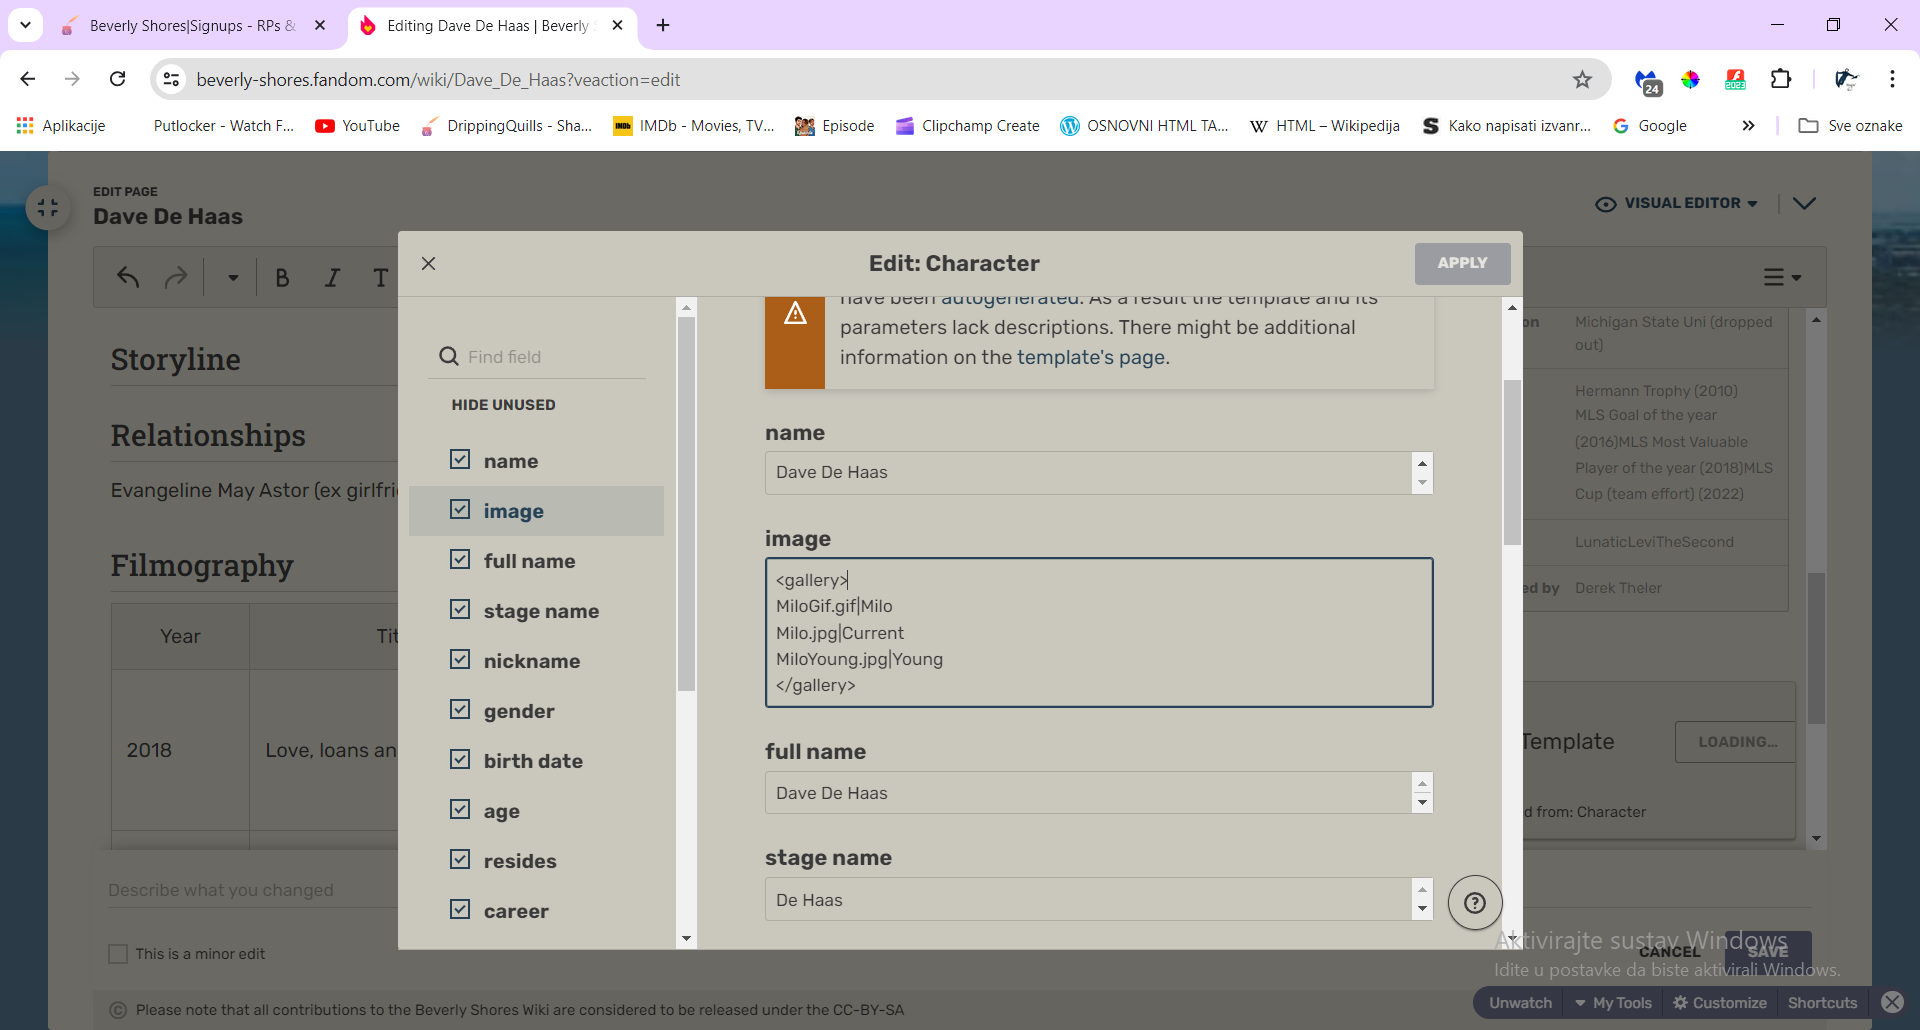Viewport: 1920px width, 1030px height.
Task: Click the collapse fullscreen icon beside Edit Page
Action: pos(47,208)
